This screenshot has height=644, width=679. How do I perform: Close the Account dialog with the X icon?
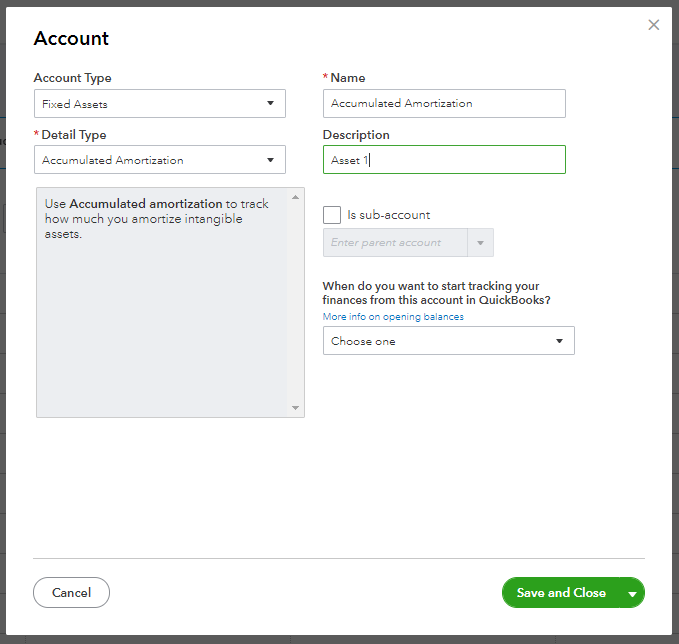654,25
